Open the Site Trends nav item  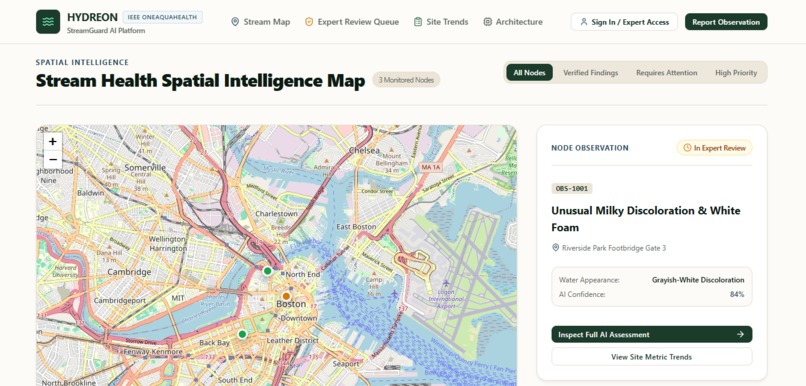point(441,22)
